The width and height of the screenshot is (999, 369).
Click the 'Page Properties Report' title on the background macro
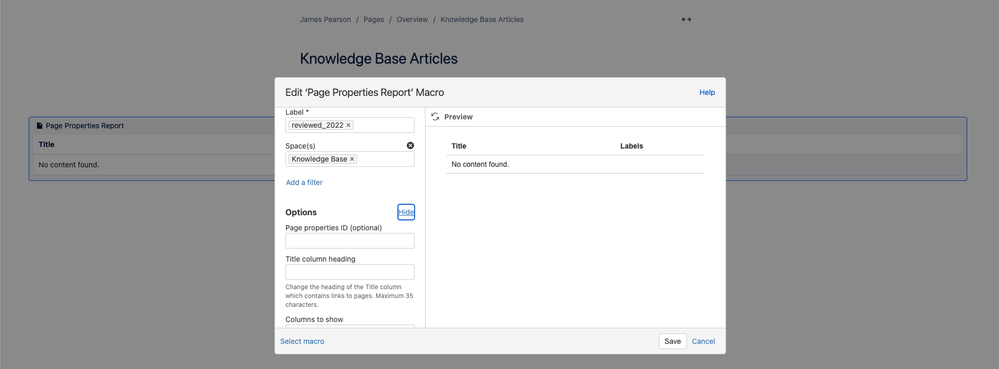85,126
